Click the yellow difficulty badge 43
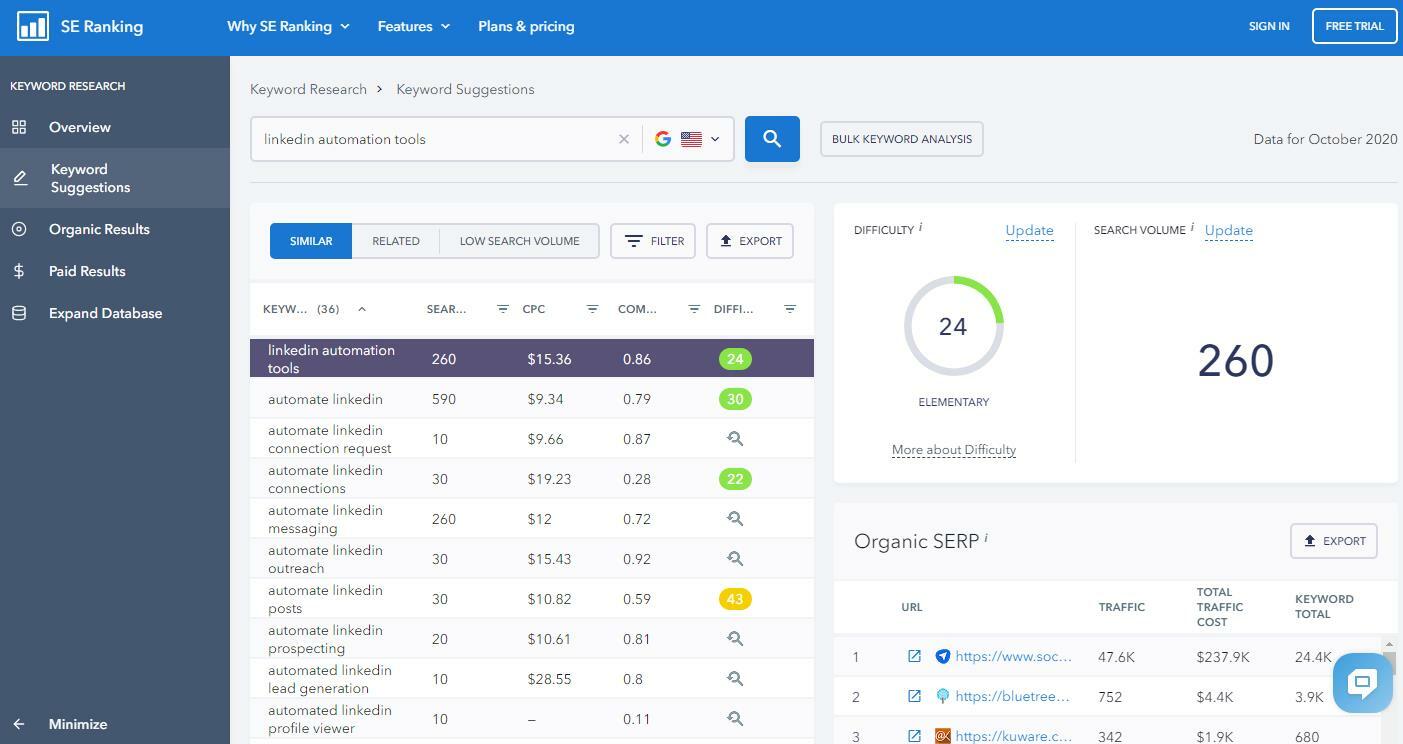 [735, 599]
